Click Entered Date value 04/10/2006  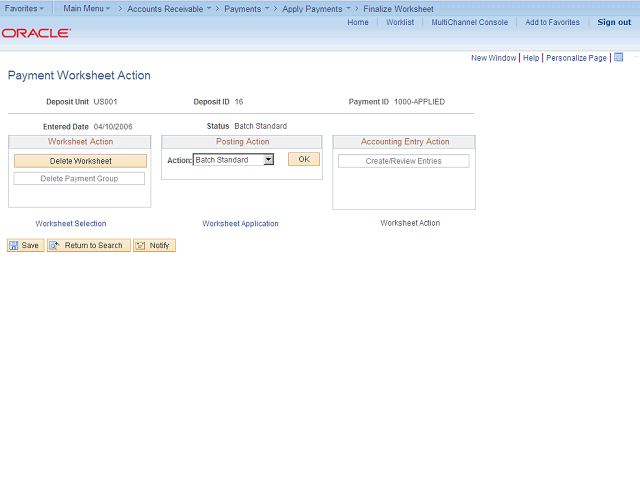tap(113, 127)
